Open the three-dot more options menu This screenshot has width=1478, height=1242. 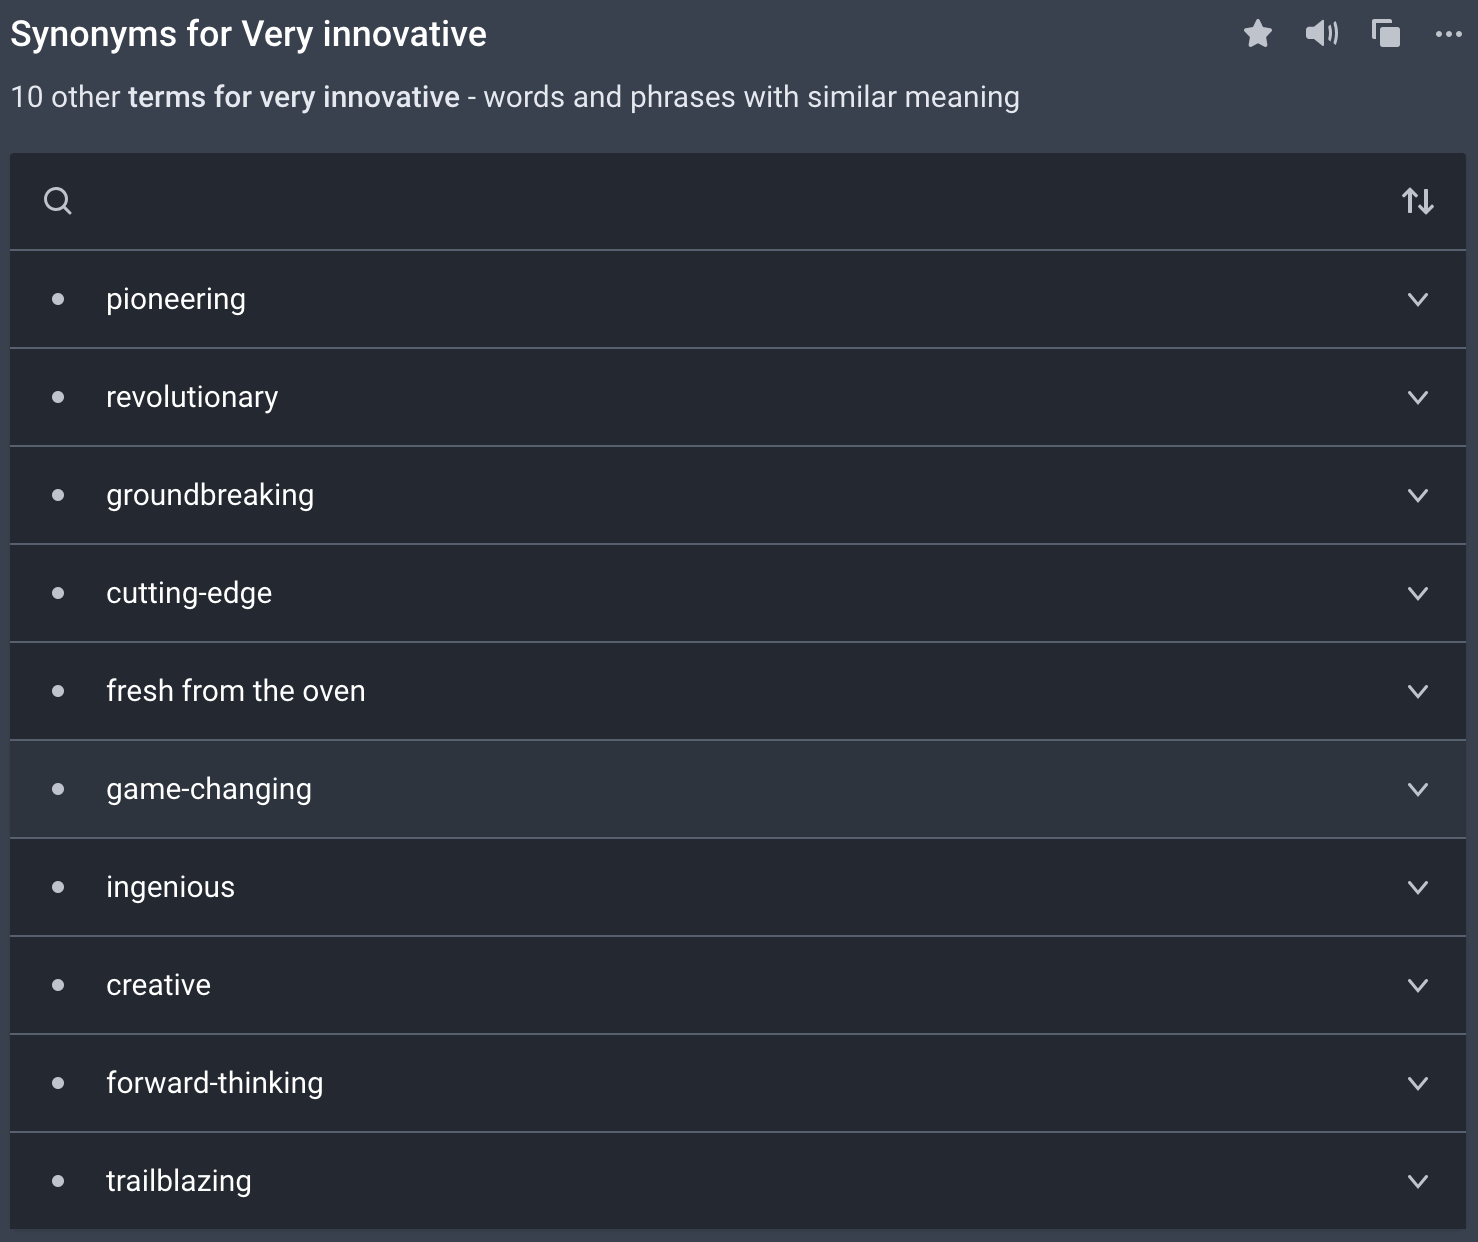pos(1448,34)
